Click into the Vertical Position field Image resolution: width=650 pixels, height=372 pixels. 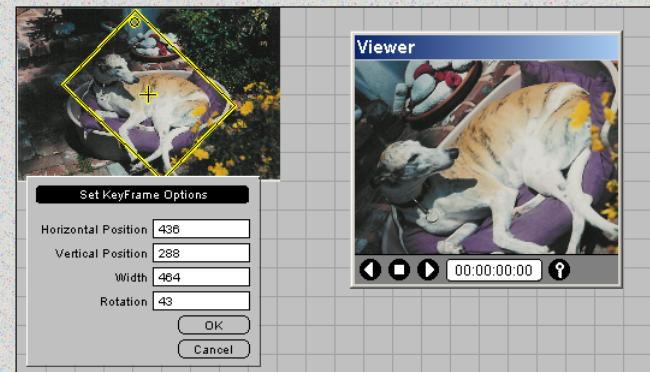click(201, 253)
